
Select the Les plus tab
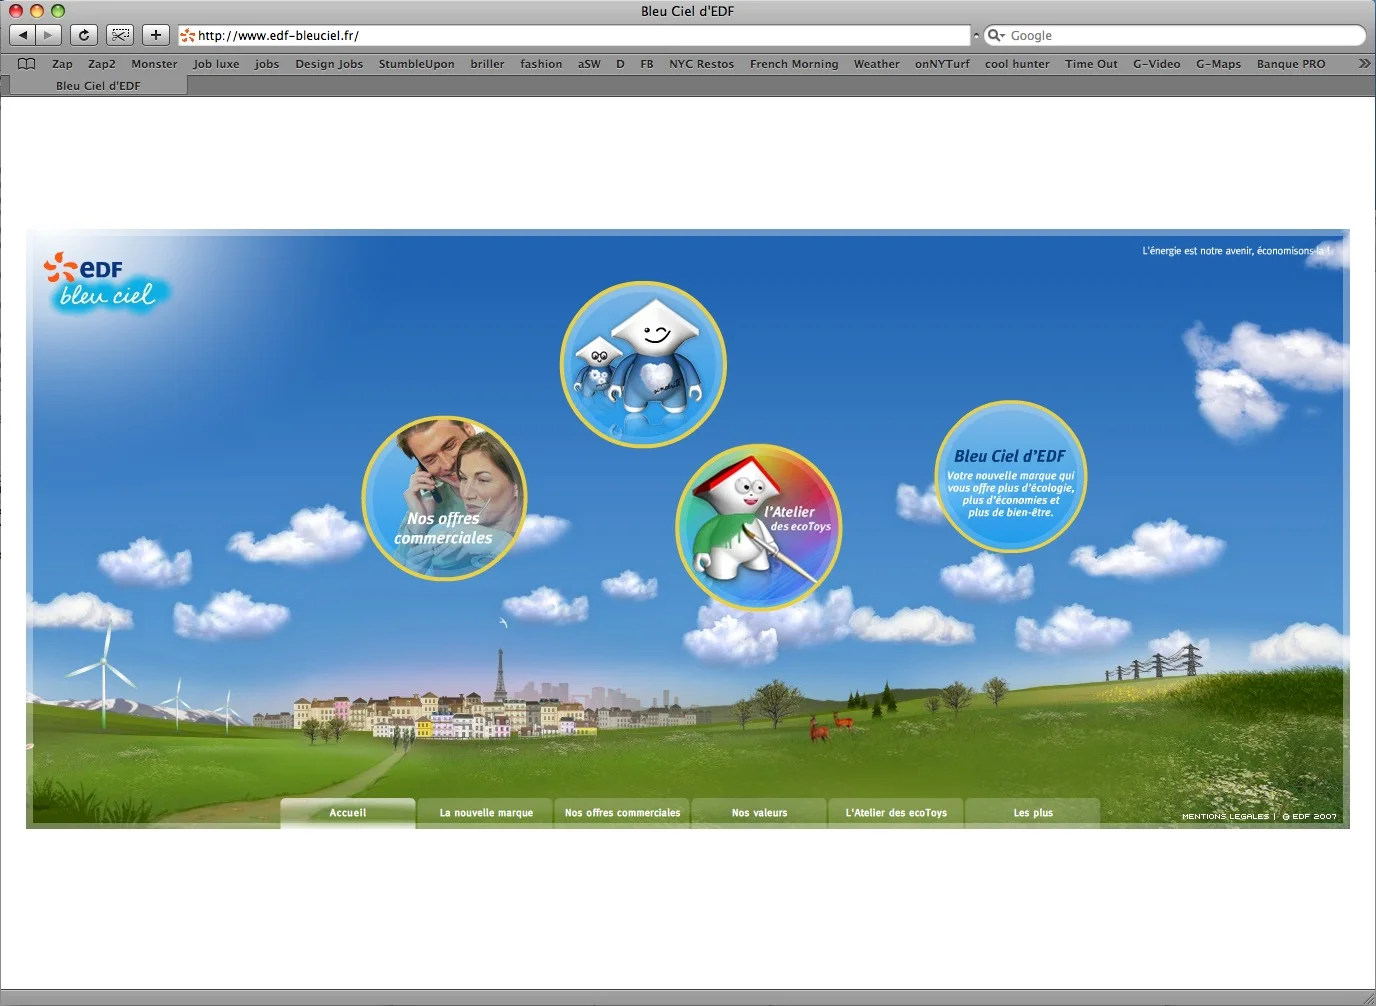coord(1033,813)
